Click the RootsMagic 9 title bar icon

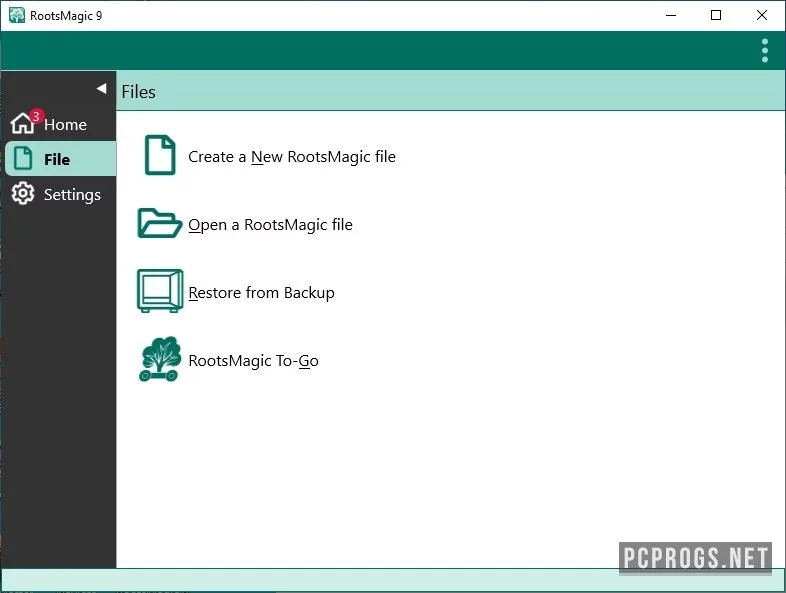tap(17, 15)
